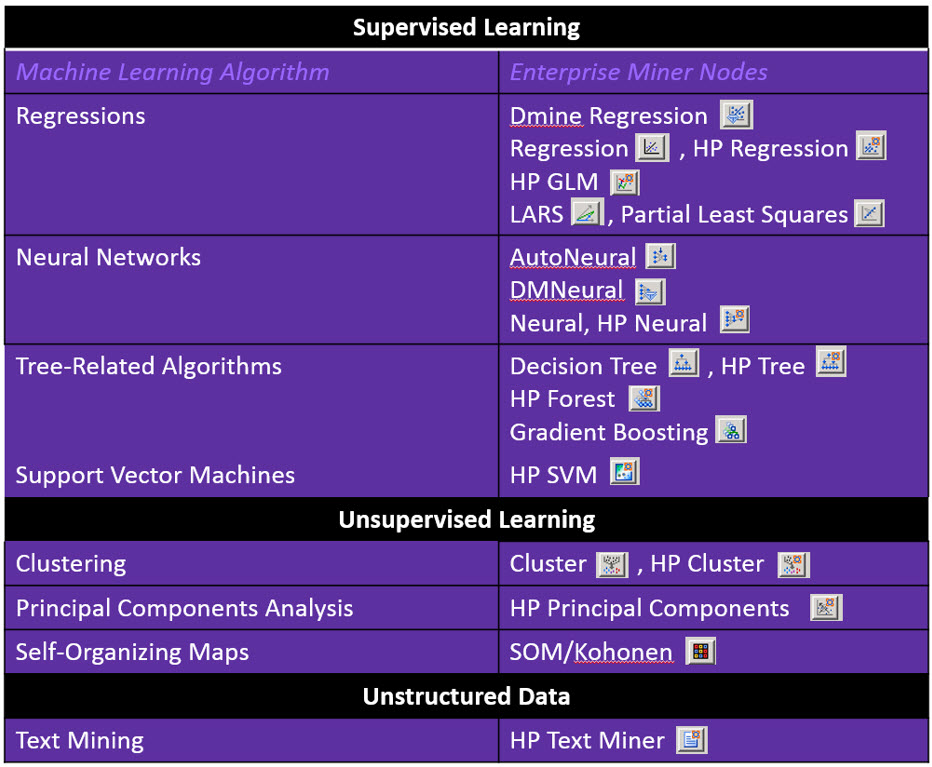Click the HP Cluster node icon
The image size is (932, 767).
coord(794,564)
